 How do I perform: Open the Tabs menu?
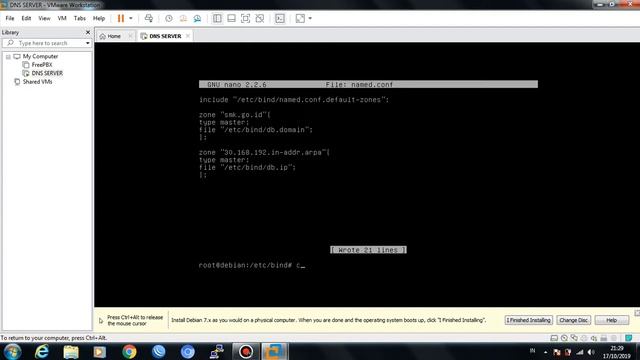click(80, 18)
